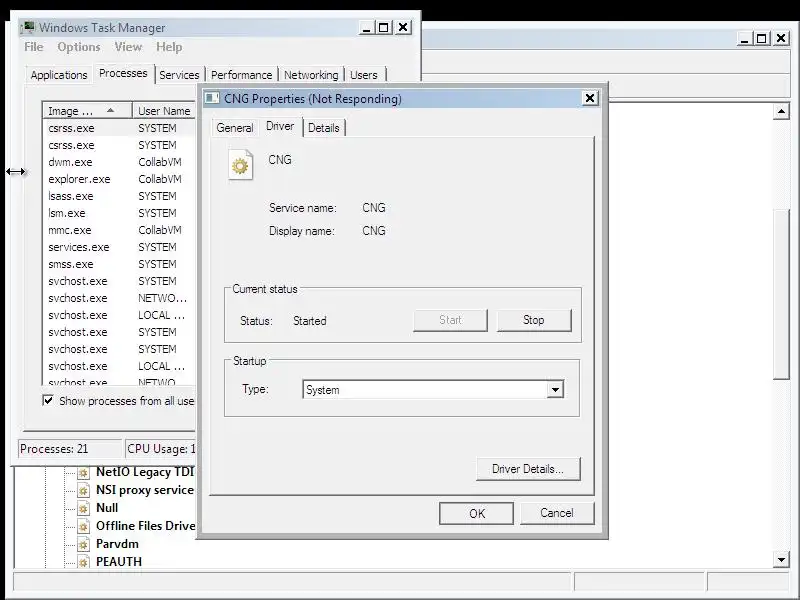Switch to the Networking tab
The width and height of the screenshot is (800, 600).
coord(311,75)
